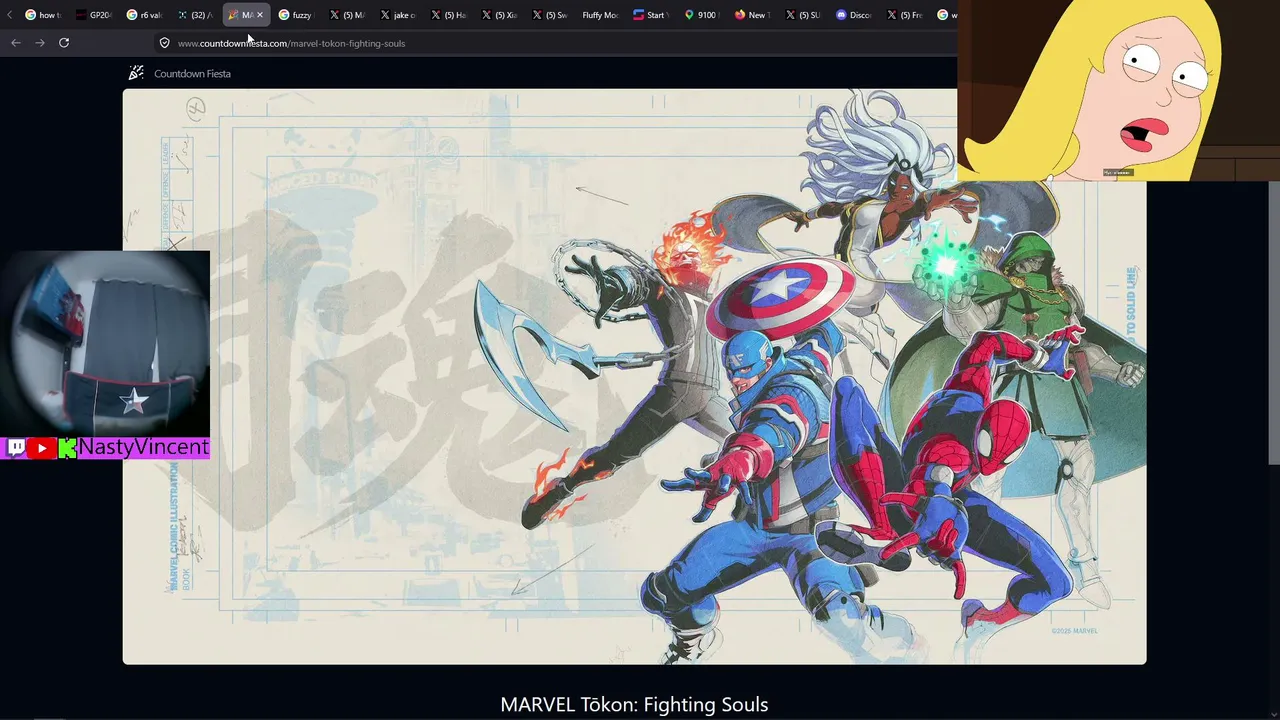Screen dimensions: 1280x720
Task: Open the Countdown Fiesta home link
Action: [180, 73]
